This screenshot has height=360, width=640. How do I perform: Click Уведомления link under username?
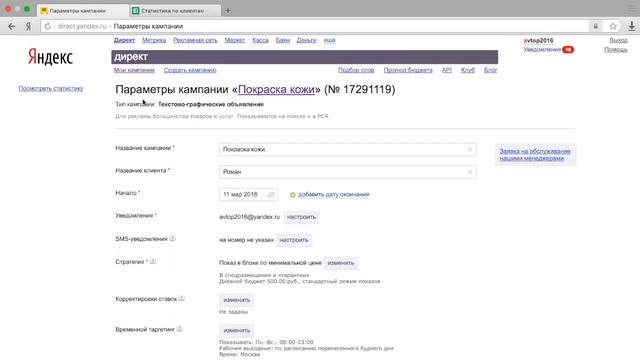click(x=542, y=49)
